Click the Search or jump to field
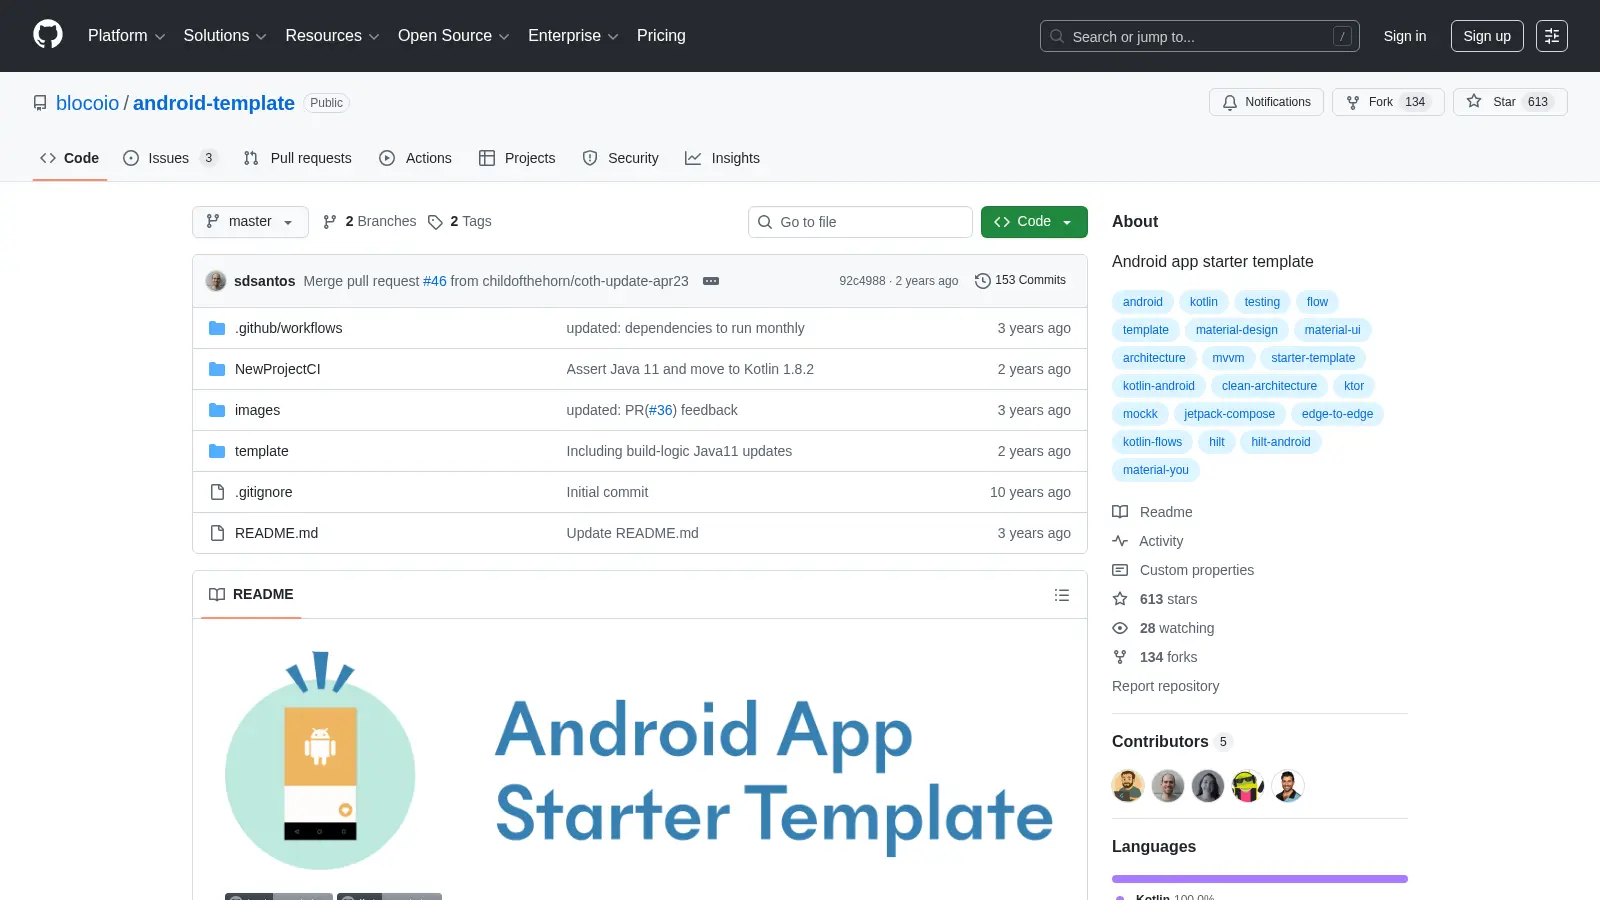 coord(1200,36)
